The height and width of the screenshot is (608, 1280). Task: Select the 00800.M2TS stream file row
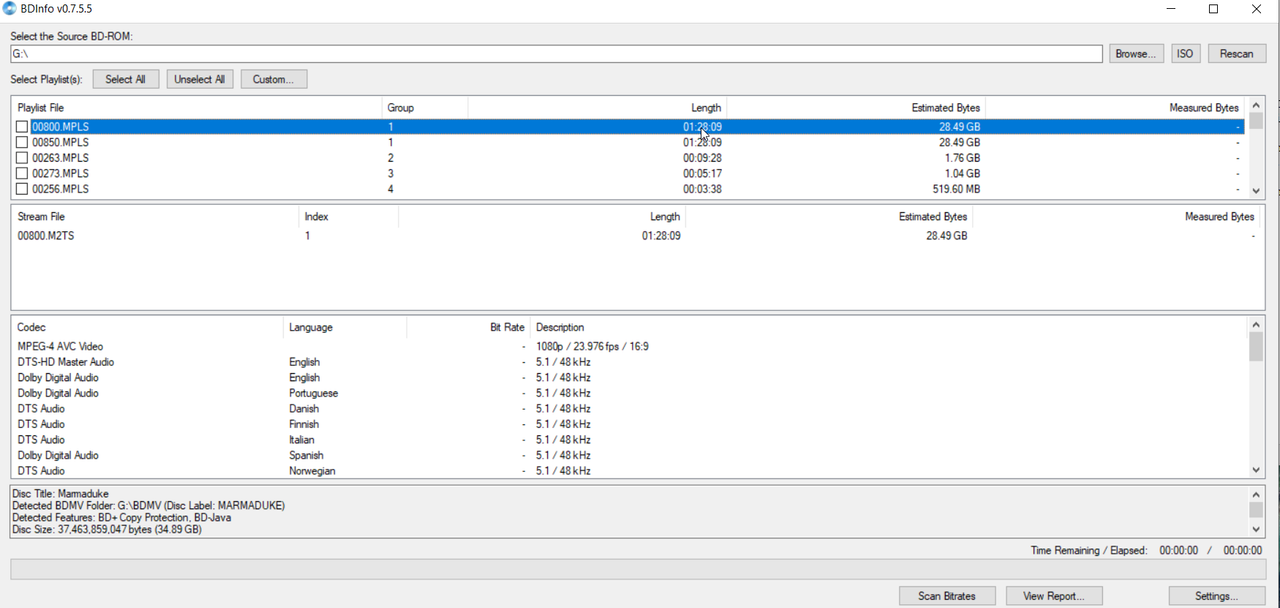[x=636, y=236]
